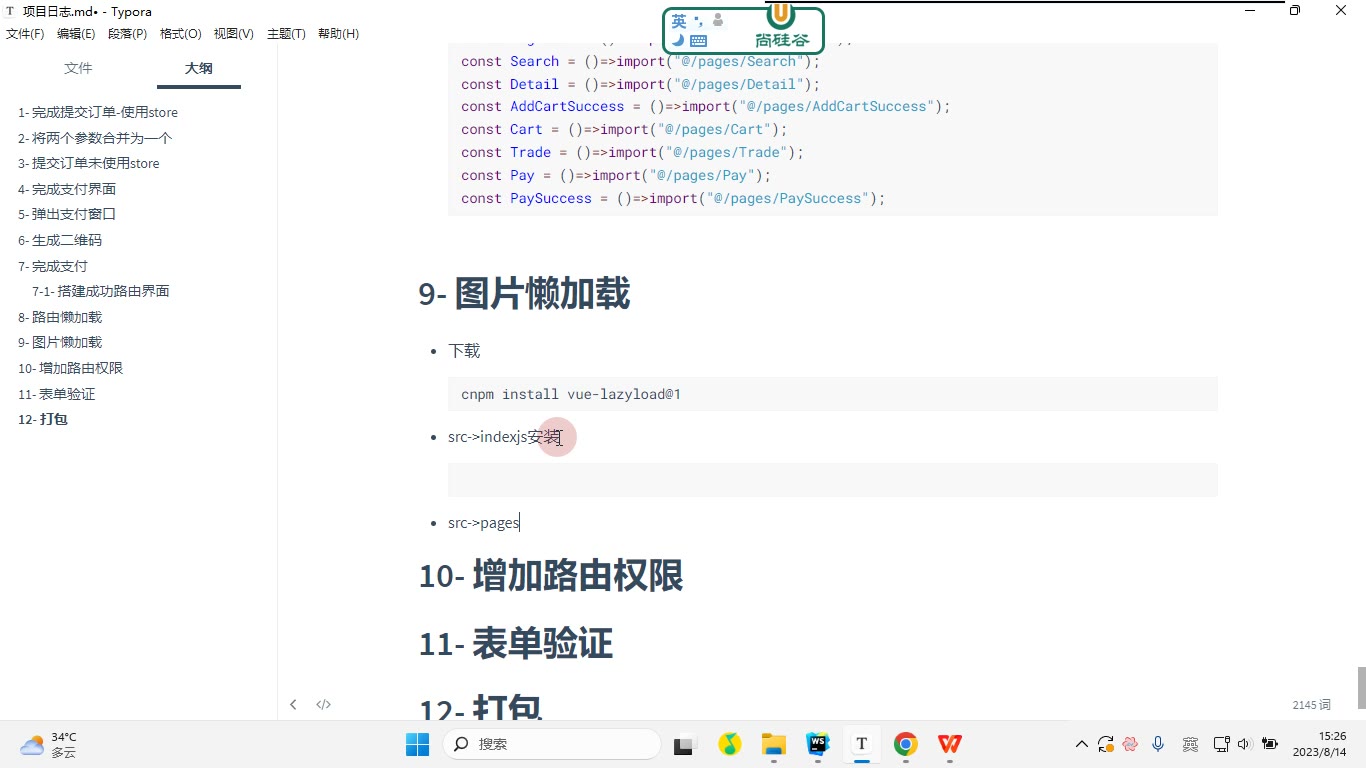The image size is (1366, 768).
Task: Open the QQ Music taskbar icon
Action: (730, 744)
